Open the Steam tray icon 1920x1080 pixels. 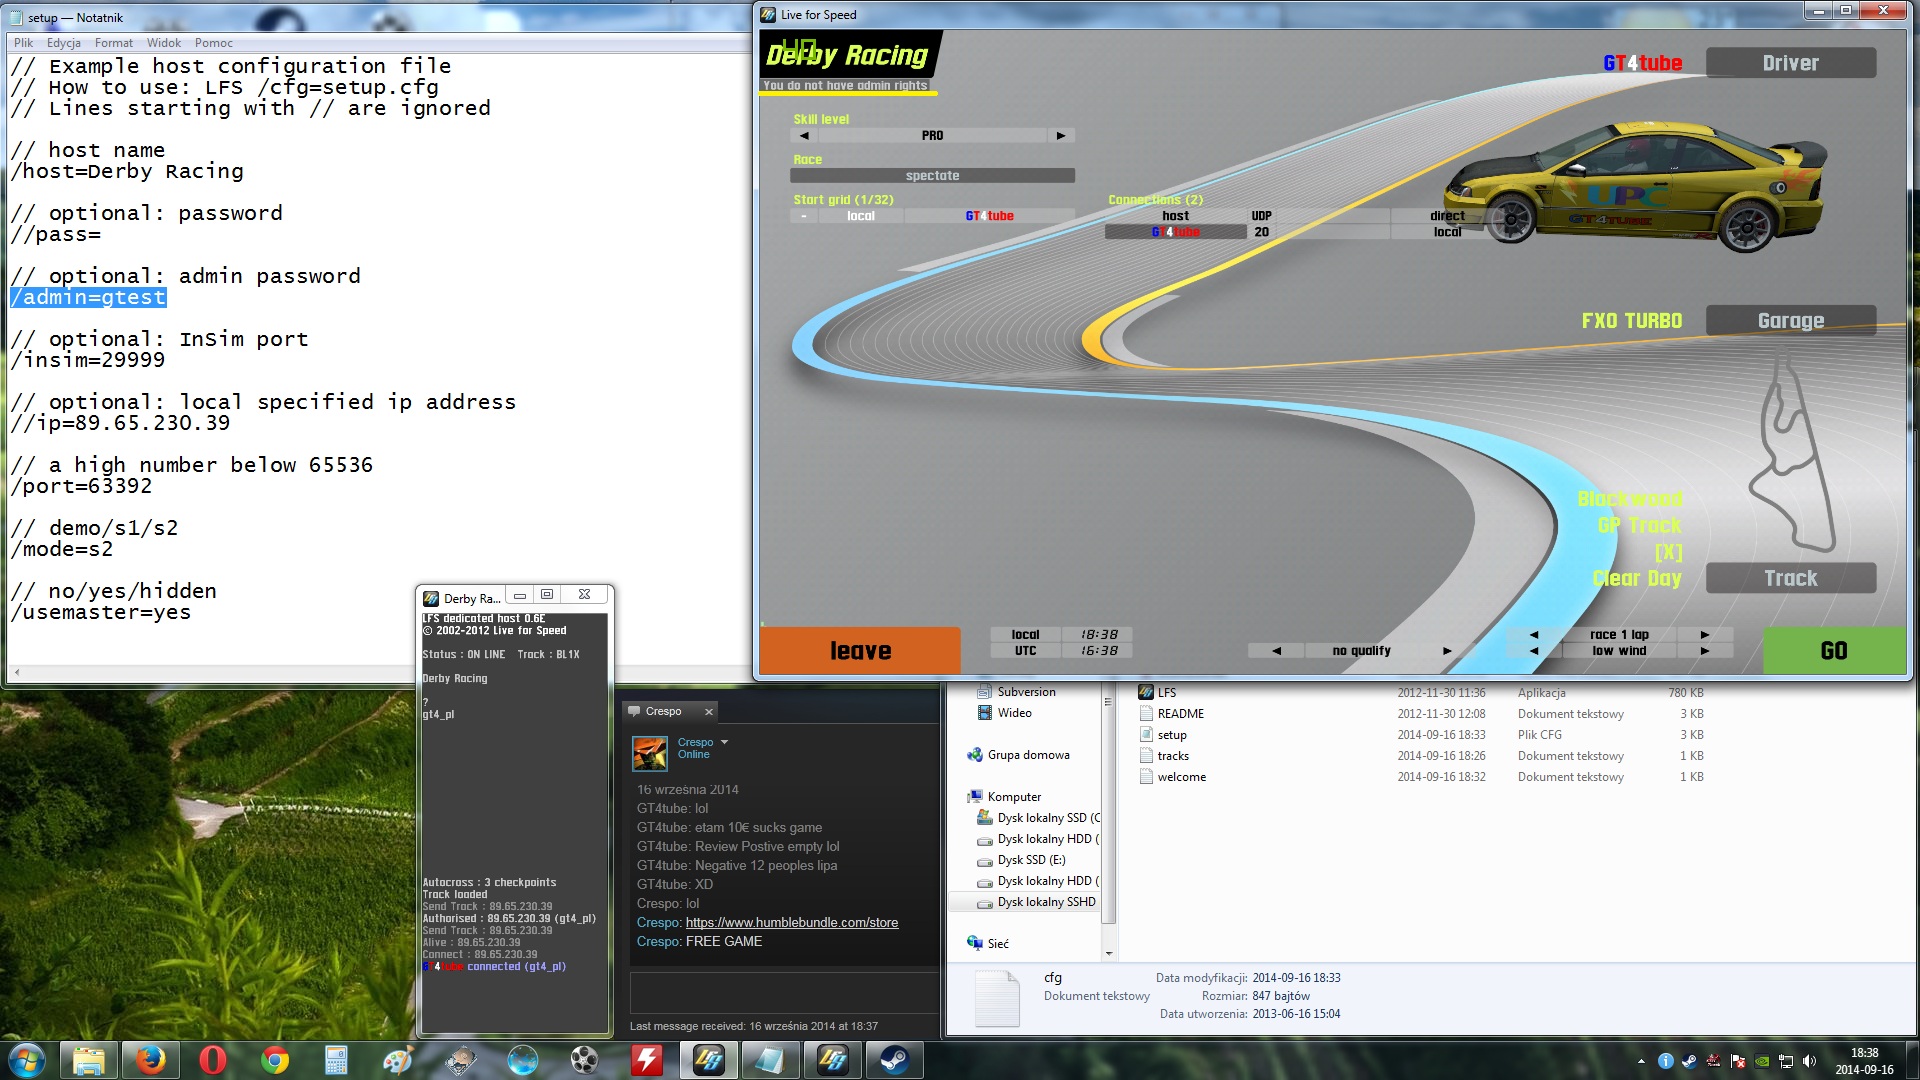coord(1689,1061)
